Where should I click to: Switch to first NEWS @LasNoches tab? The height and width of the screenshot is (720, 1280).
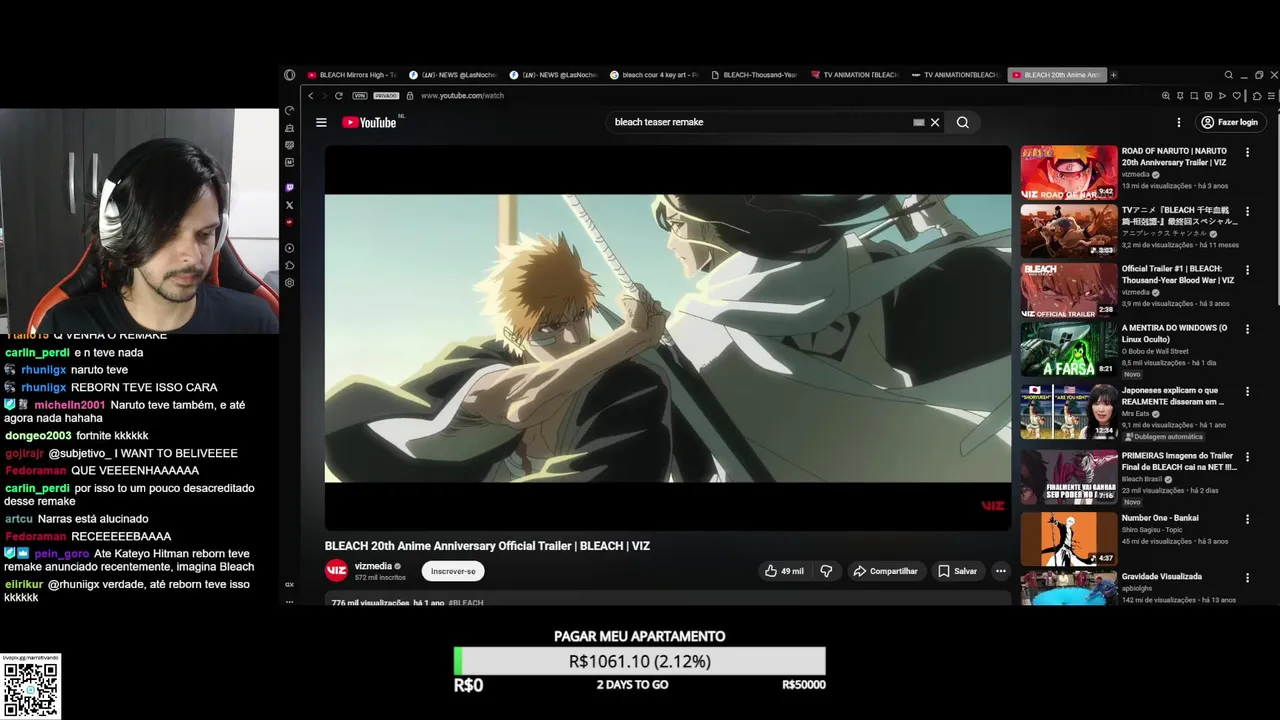tap(453, 75)
